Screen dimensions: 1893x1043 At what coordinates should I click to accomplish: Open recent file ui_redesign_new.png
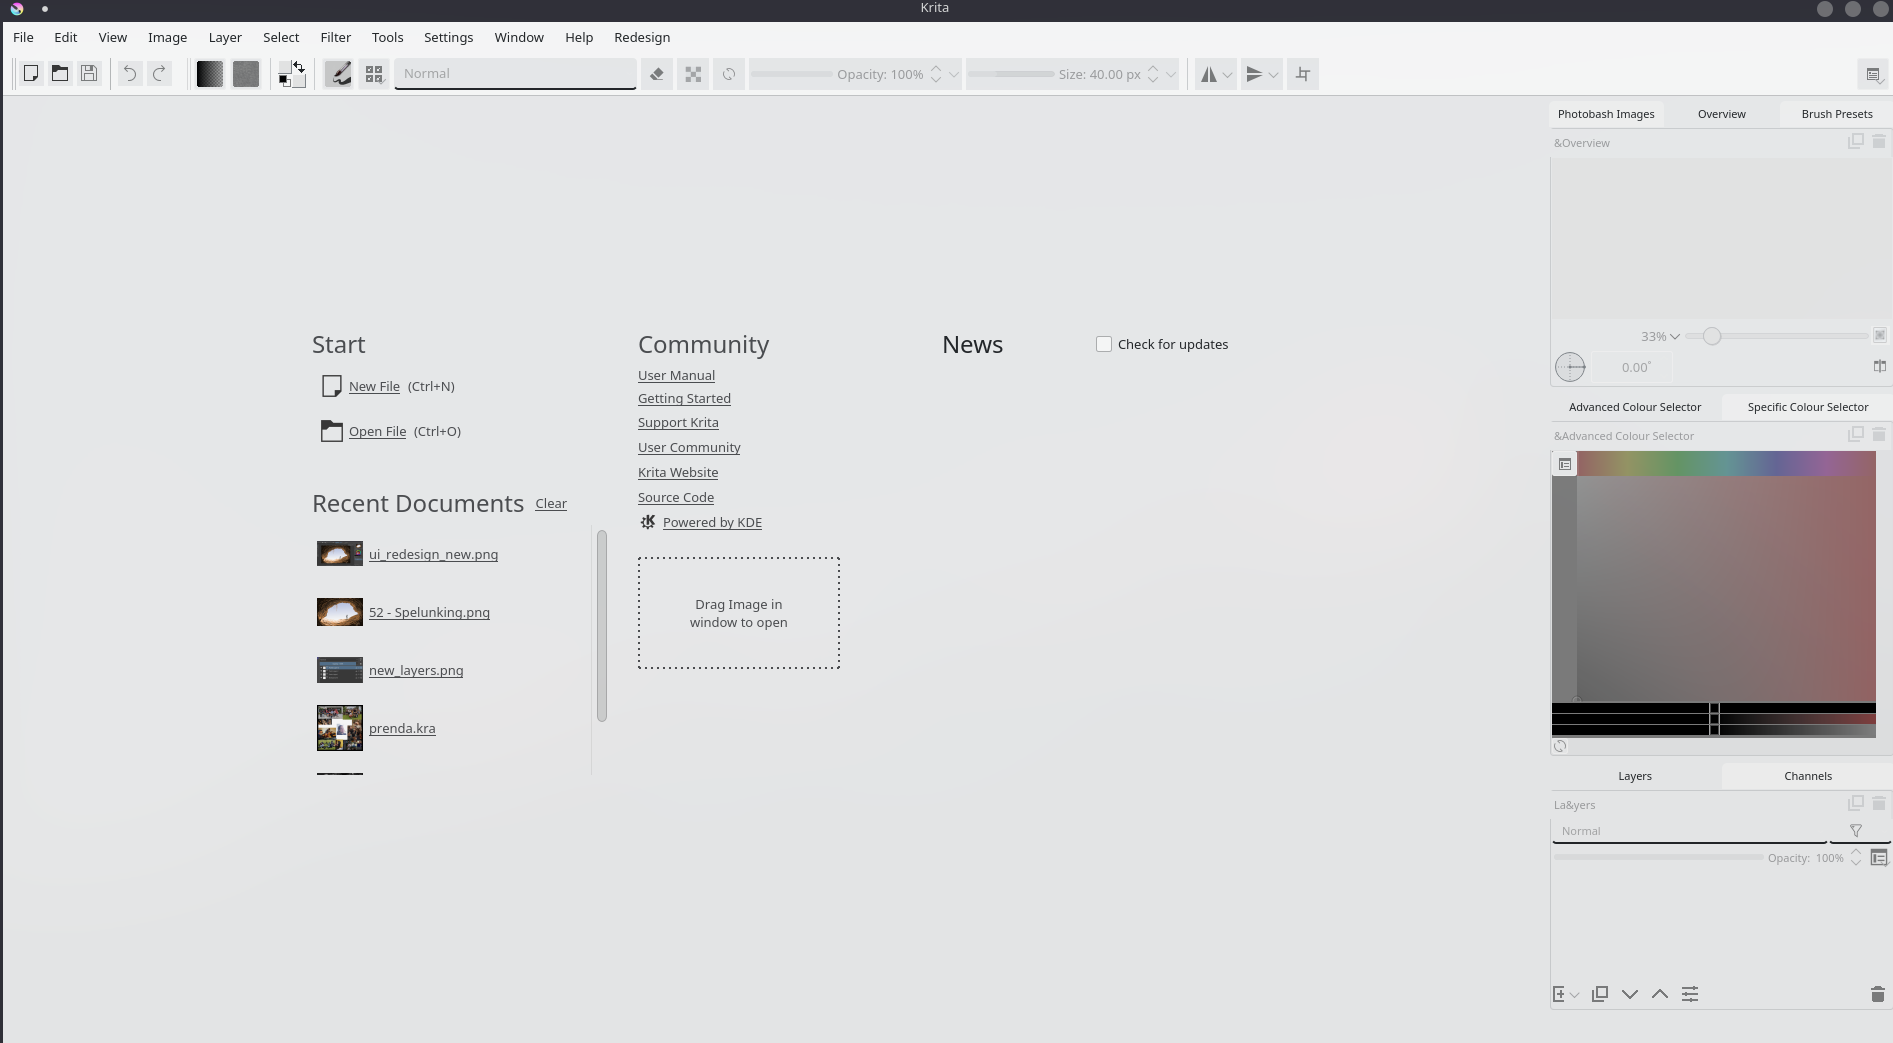click(x=433, y=554)
